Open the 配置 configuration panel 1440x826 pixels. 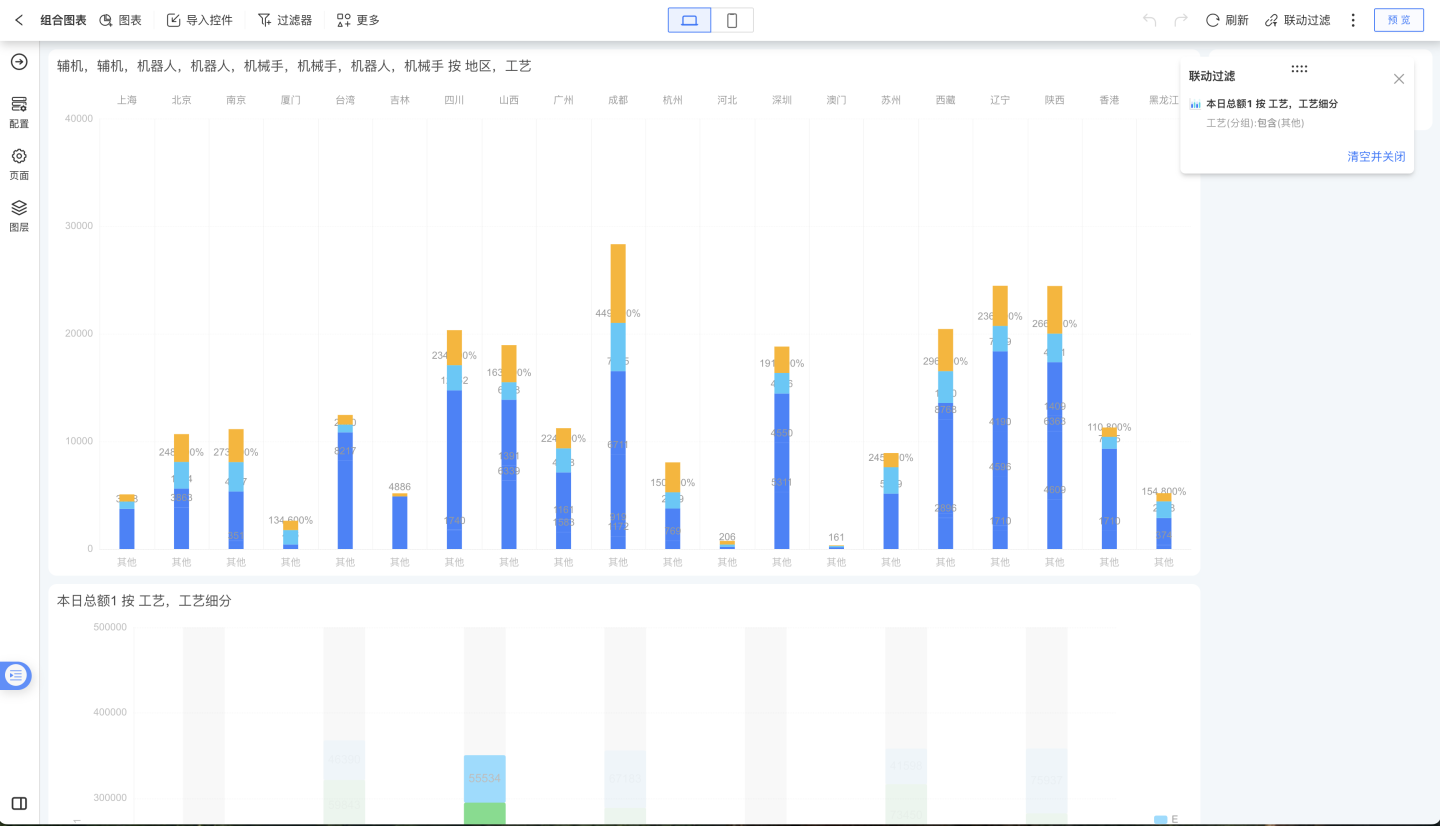point(19,112)
